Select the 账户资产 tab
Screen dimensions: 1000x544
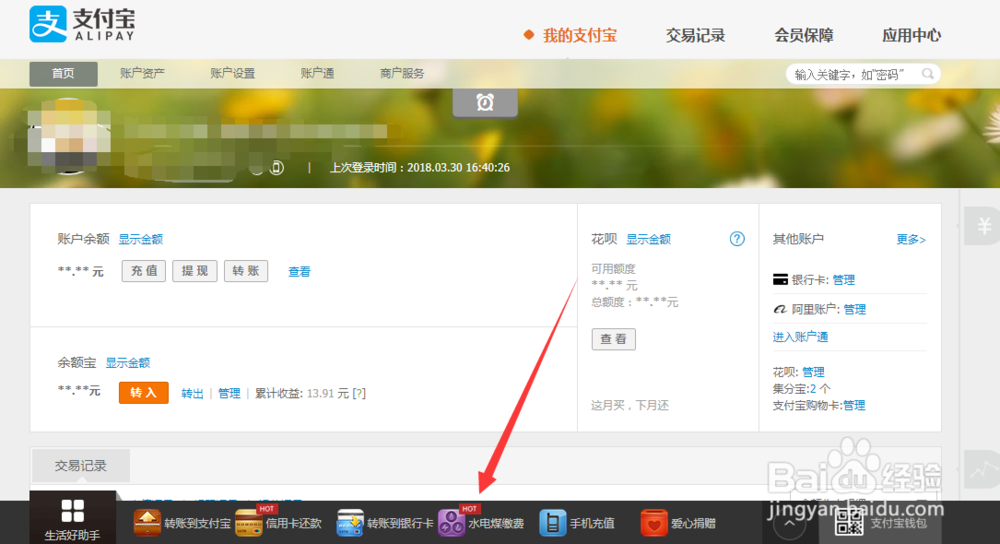142,73
